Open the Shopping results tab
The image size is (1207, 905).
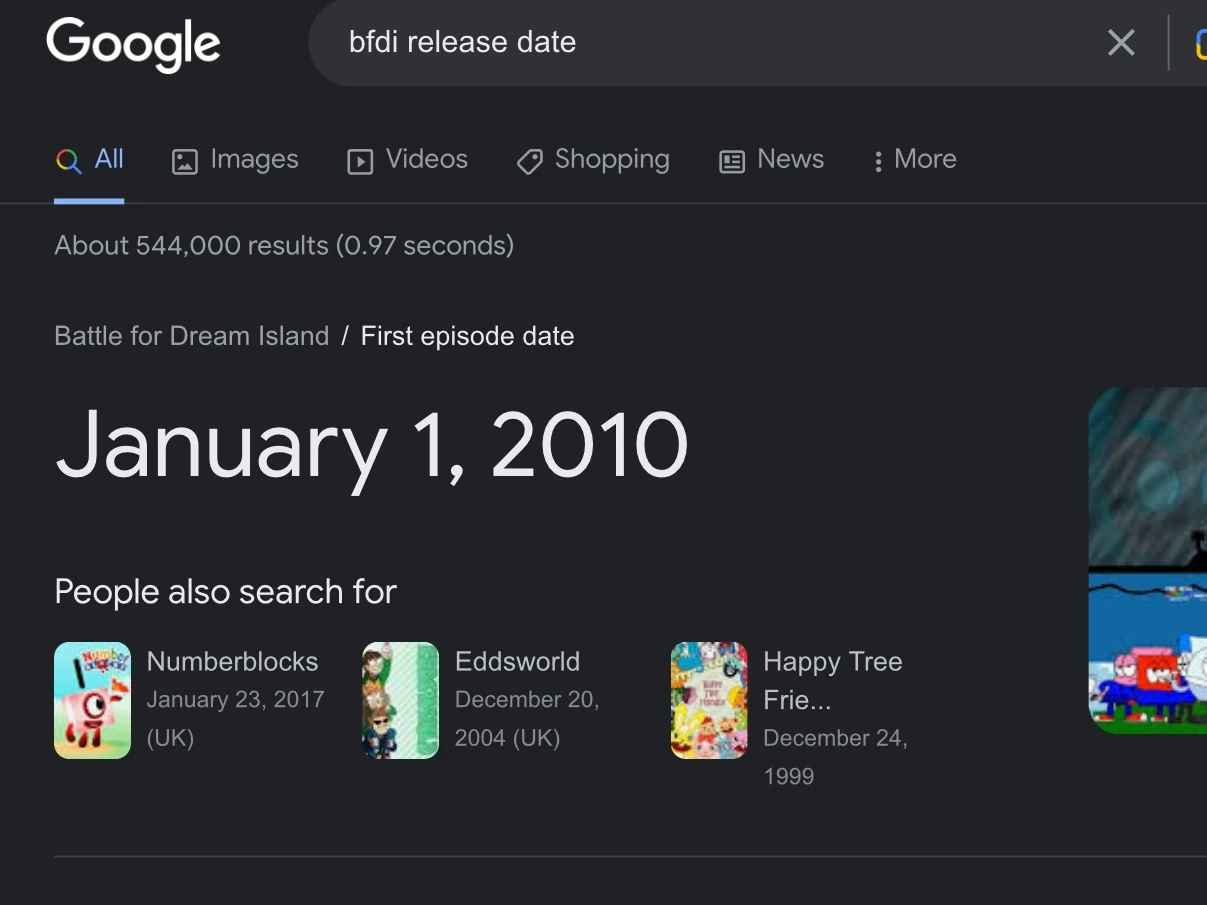612,159
